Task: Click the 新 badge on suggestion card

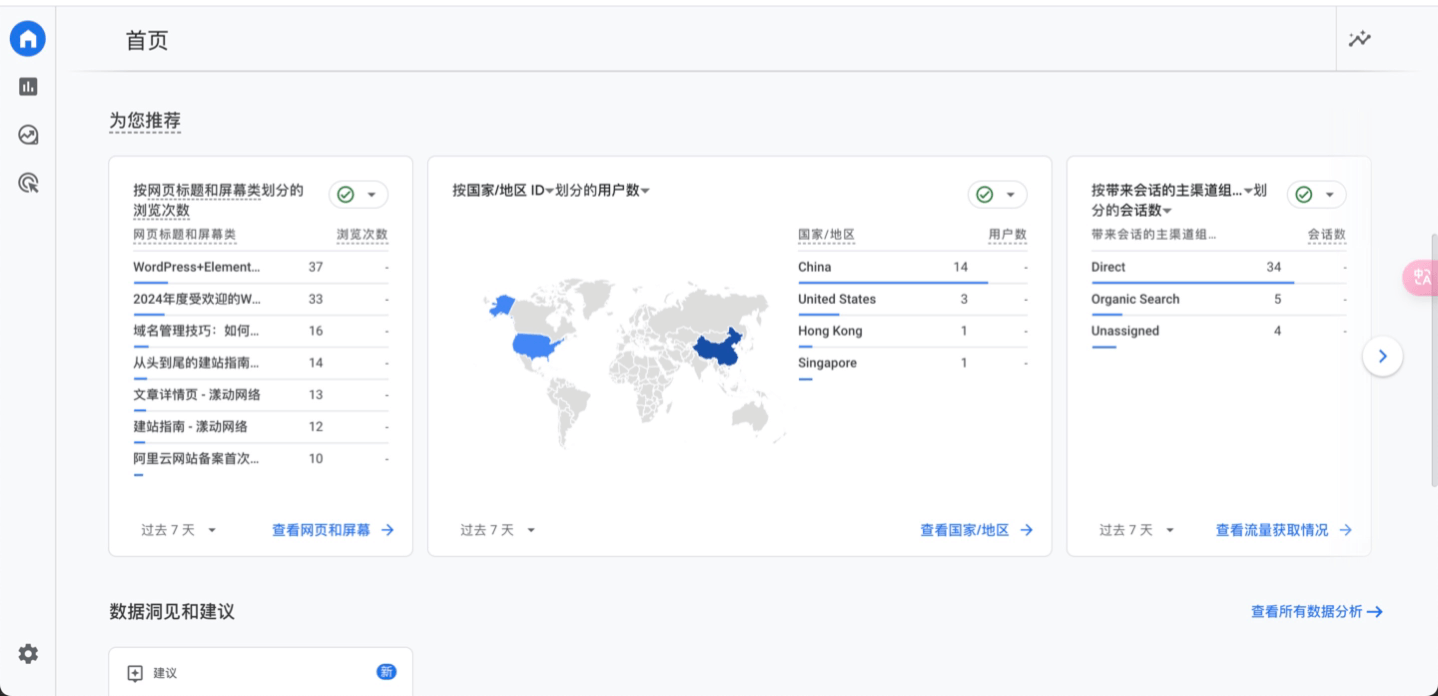Action: coord(386,672)
